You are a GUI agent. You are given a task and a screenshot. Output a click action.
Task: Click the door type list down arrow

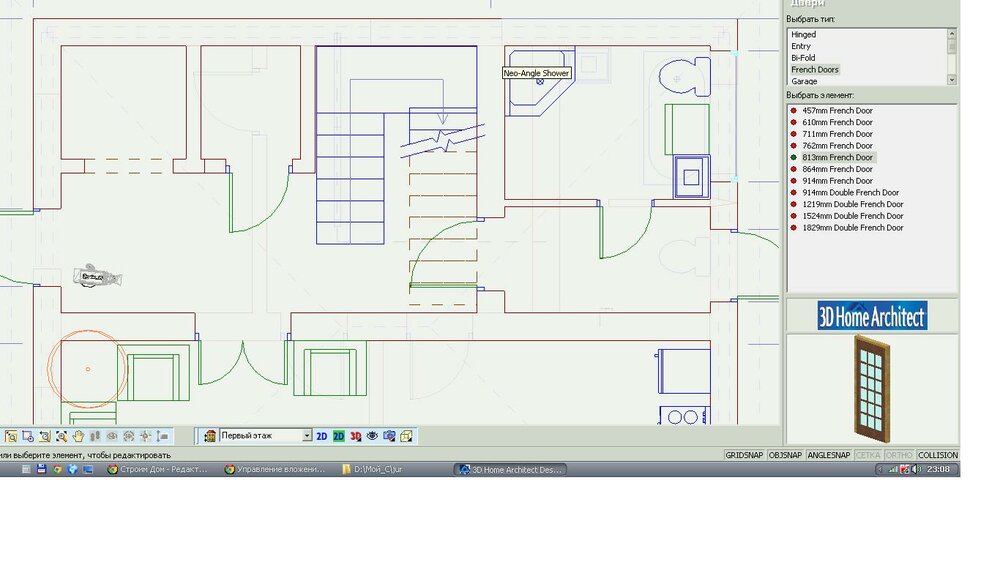point(952,80)
